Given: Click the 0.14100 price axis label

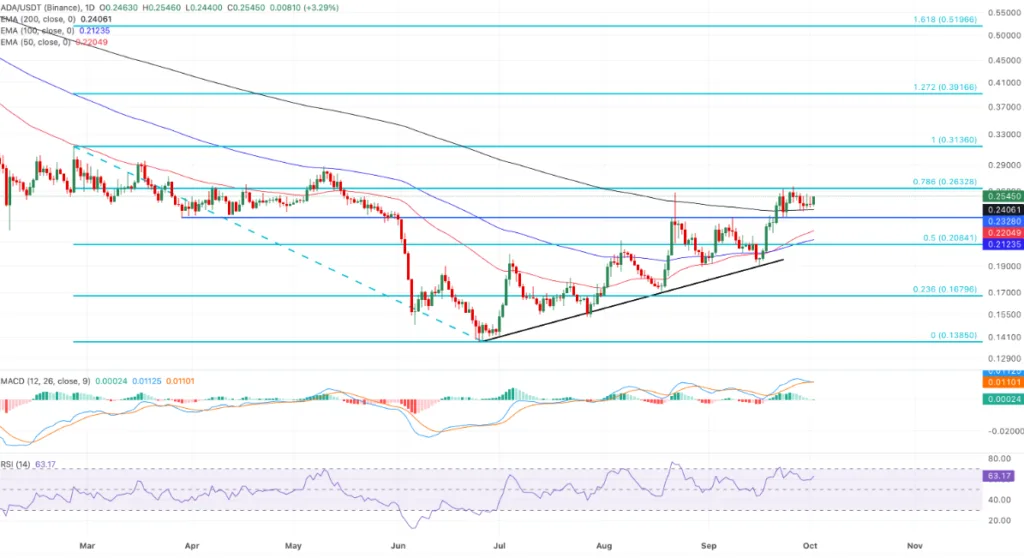Looking at the screenshot, I should pyautogui.click(x=1005, y=338).
